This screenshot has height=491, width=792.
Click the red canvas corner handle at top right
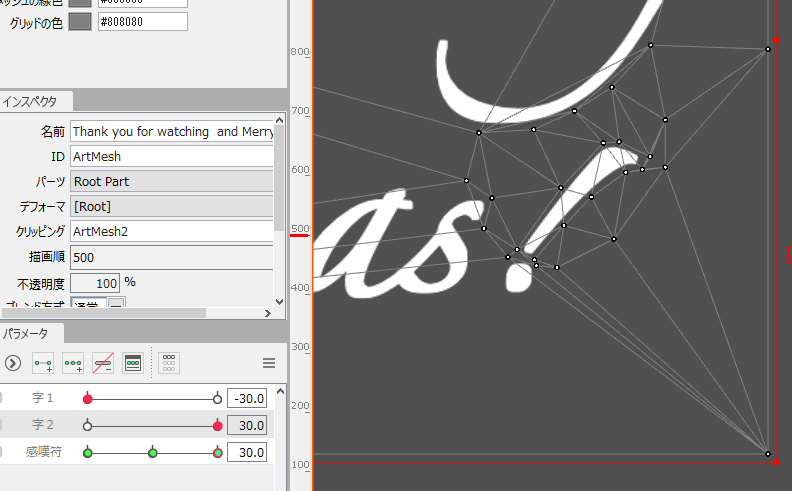point(776,40)
